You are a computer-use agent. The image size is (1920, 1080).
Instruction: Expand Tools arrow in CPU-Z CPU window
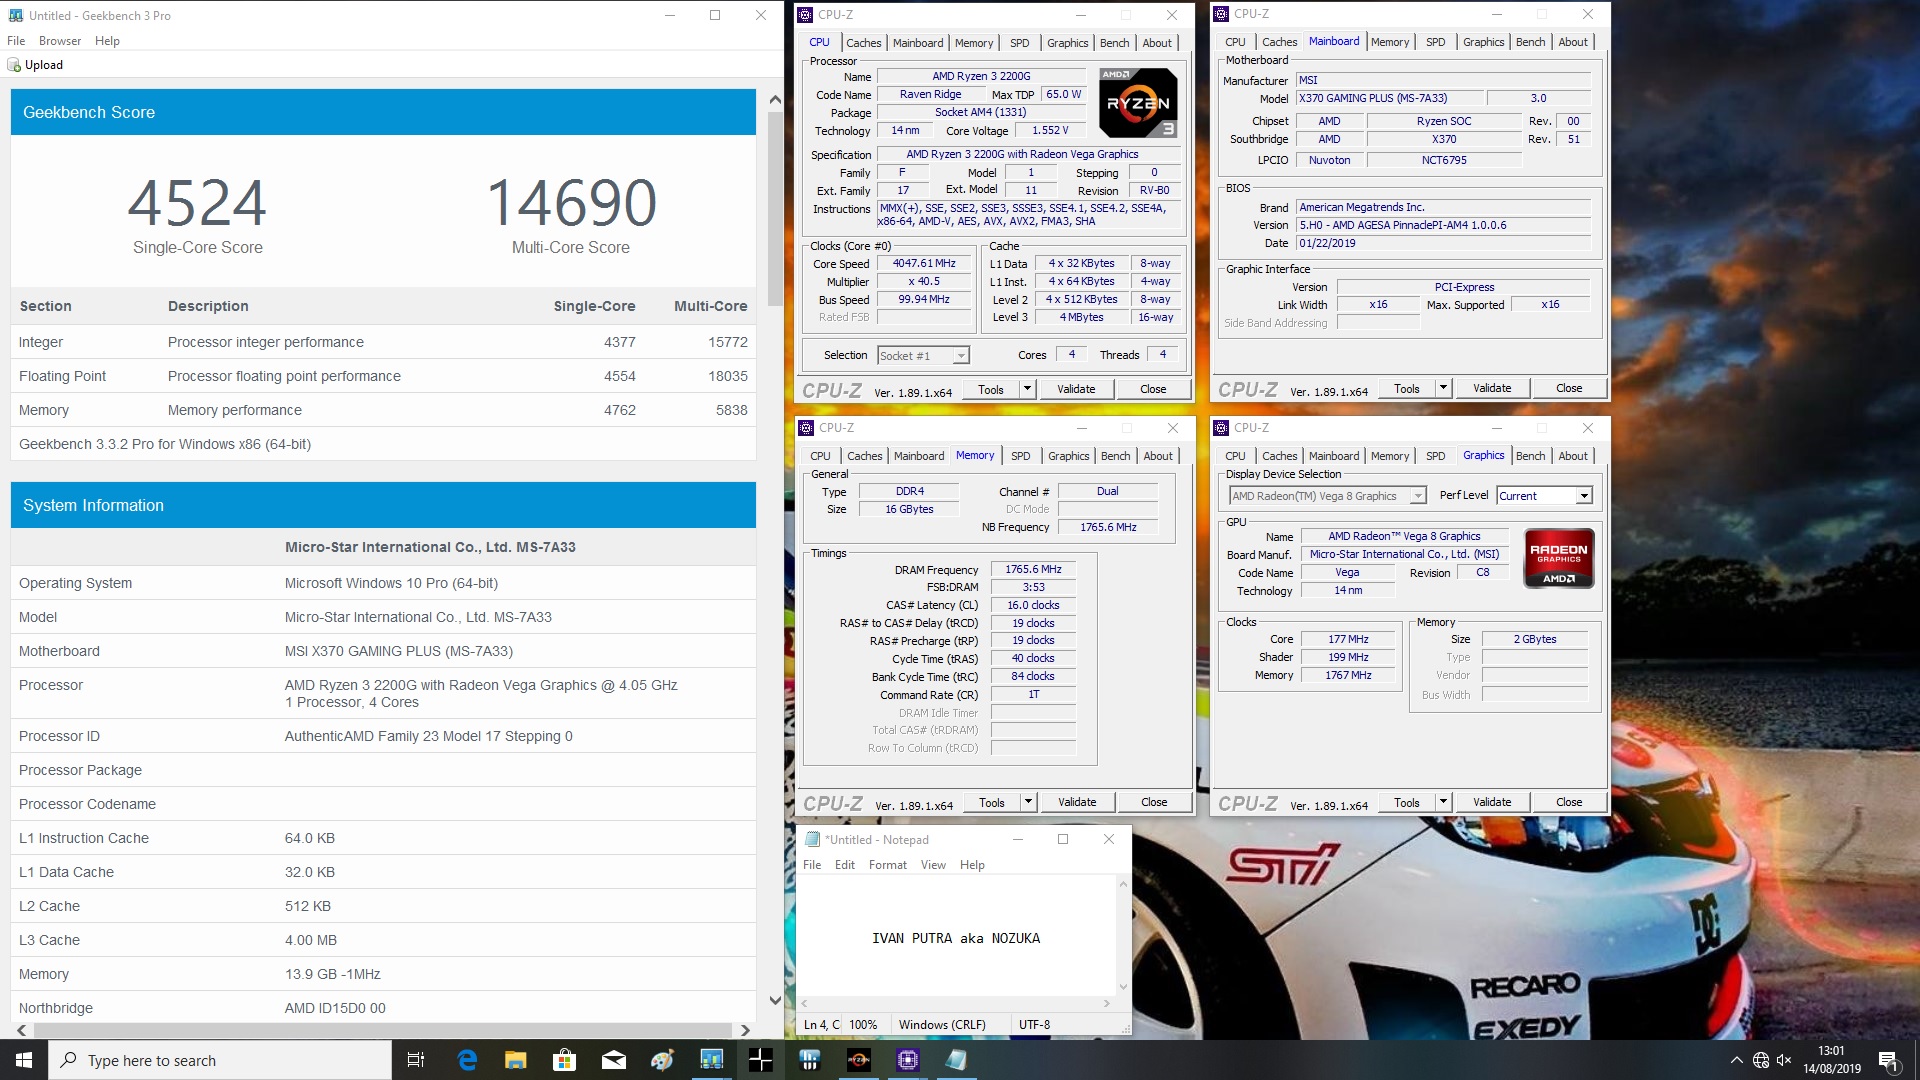click(x=1027, y=389)
